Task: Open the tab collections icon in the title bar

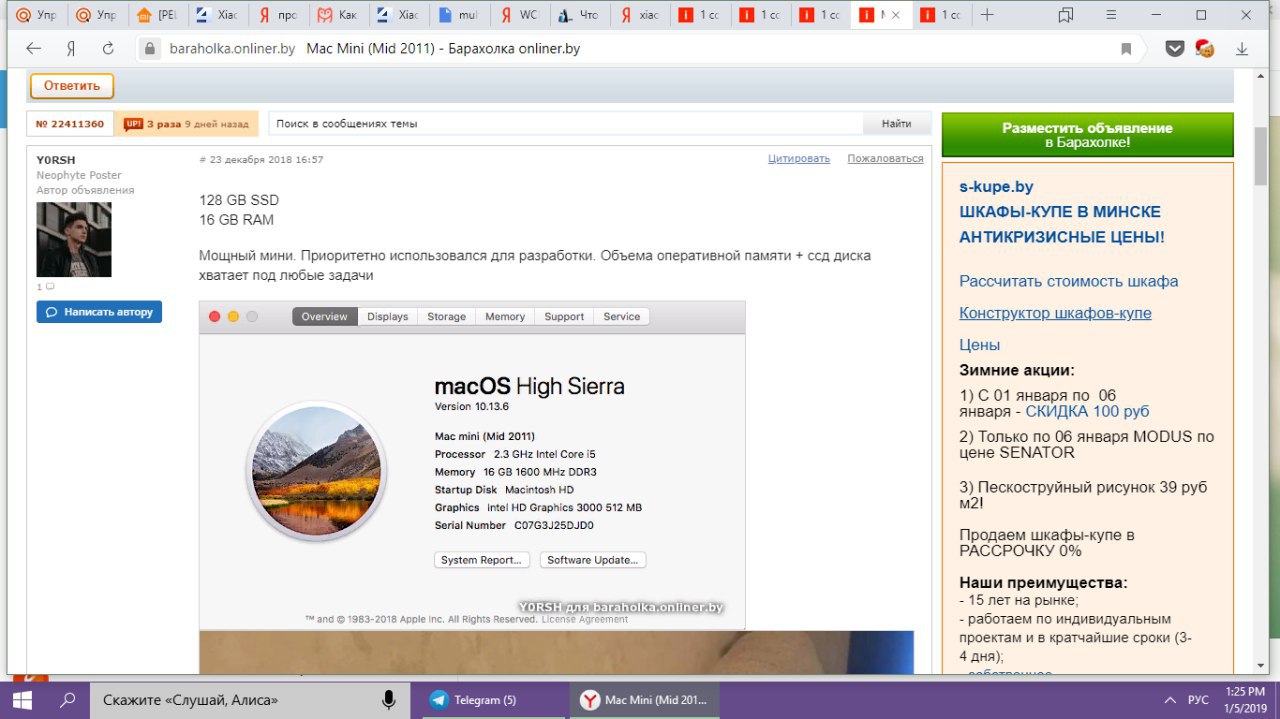Action: [x=1065, y=15]
